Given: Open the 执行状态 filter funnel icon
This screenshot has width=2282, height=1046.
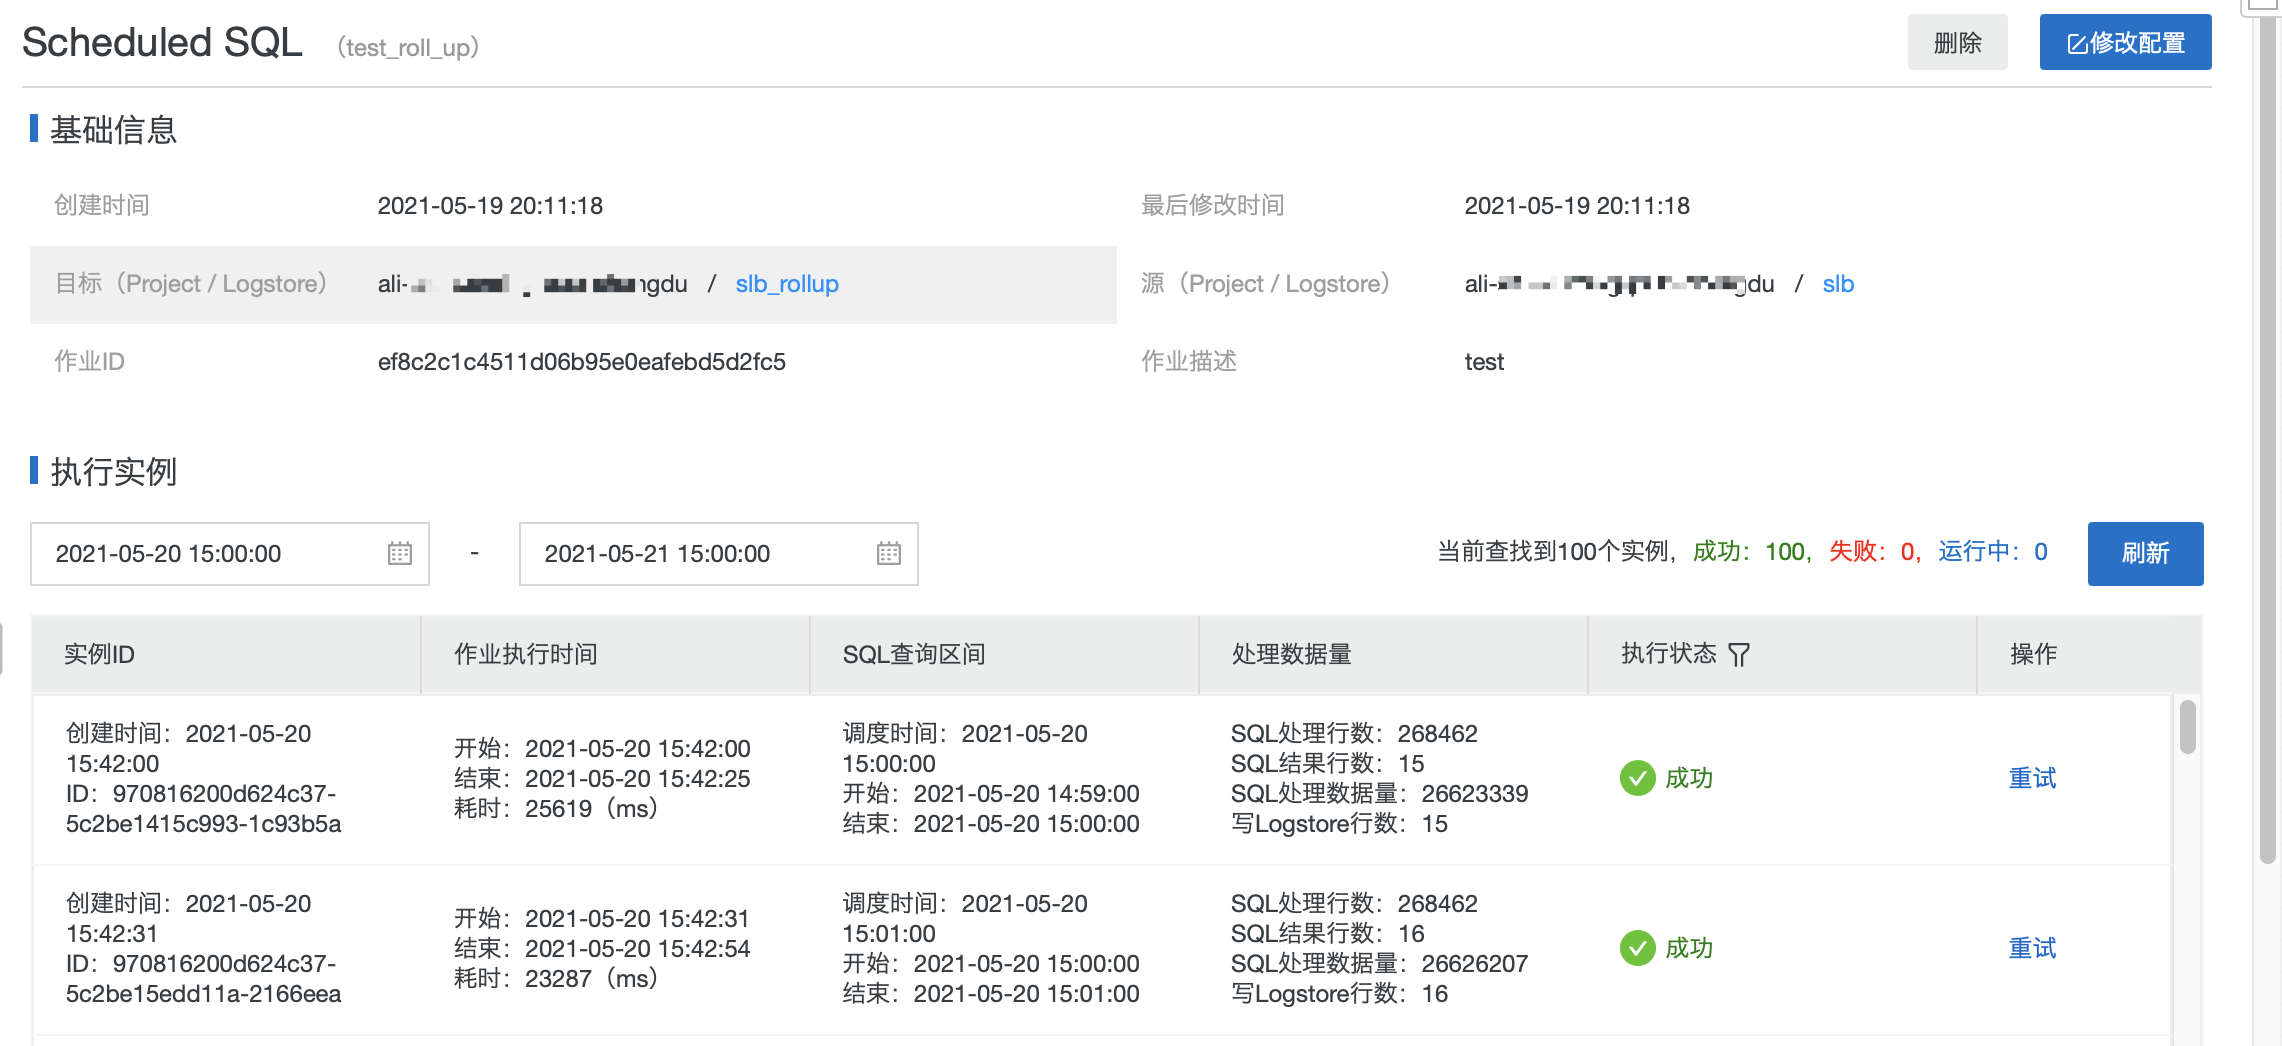Looking at the screenshot, I should 1739,655.
